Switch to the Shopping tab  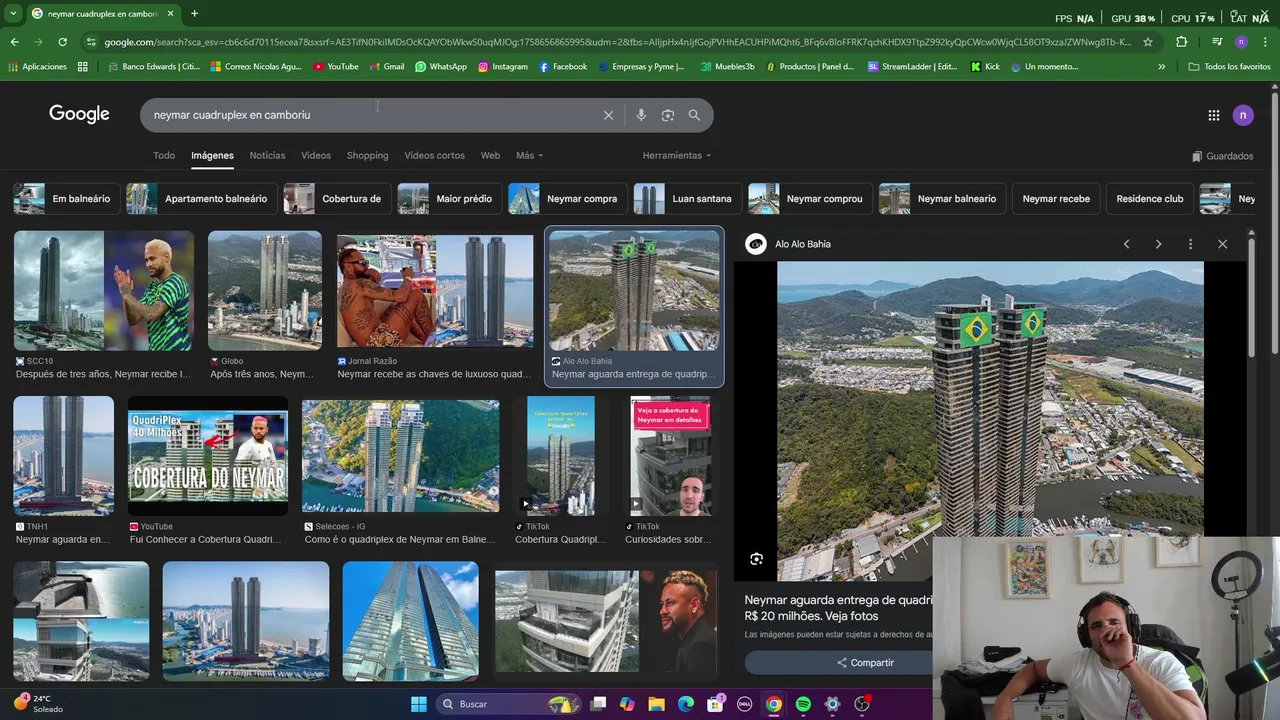pos(367,155)
